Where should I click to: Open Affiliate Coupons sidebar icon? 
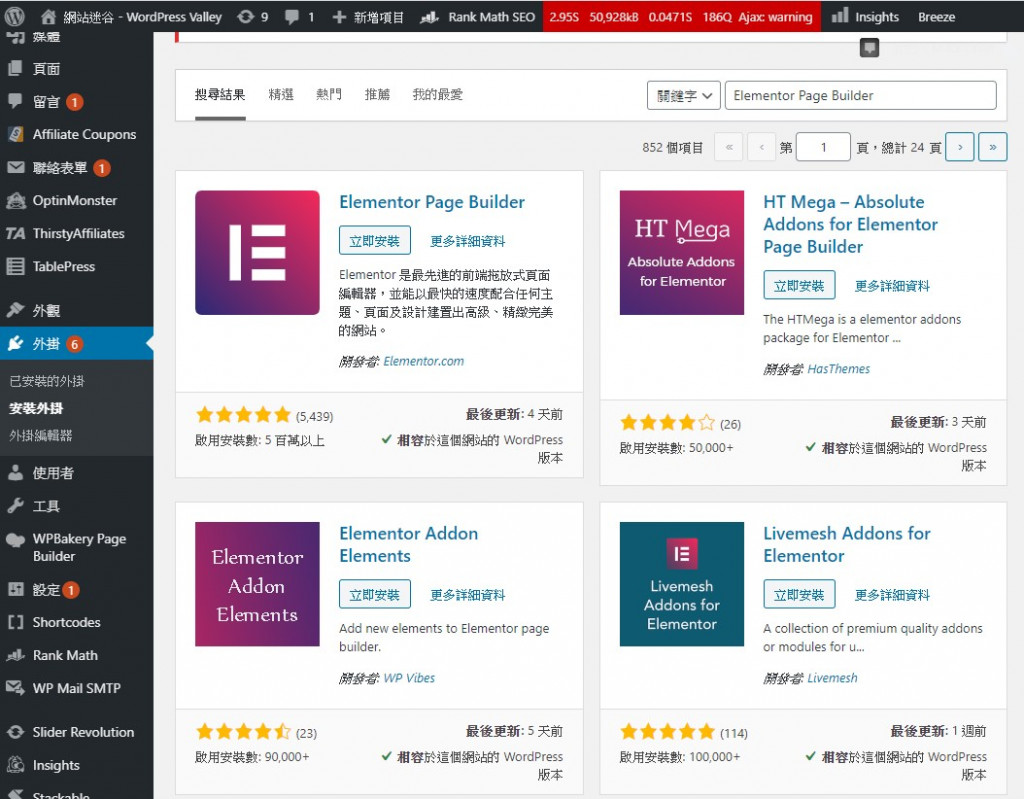pyautogui.click(x=15, y=135)
